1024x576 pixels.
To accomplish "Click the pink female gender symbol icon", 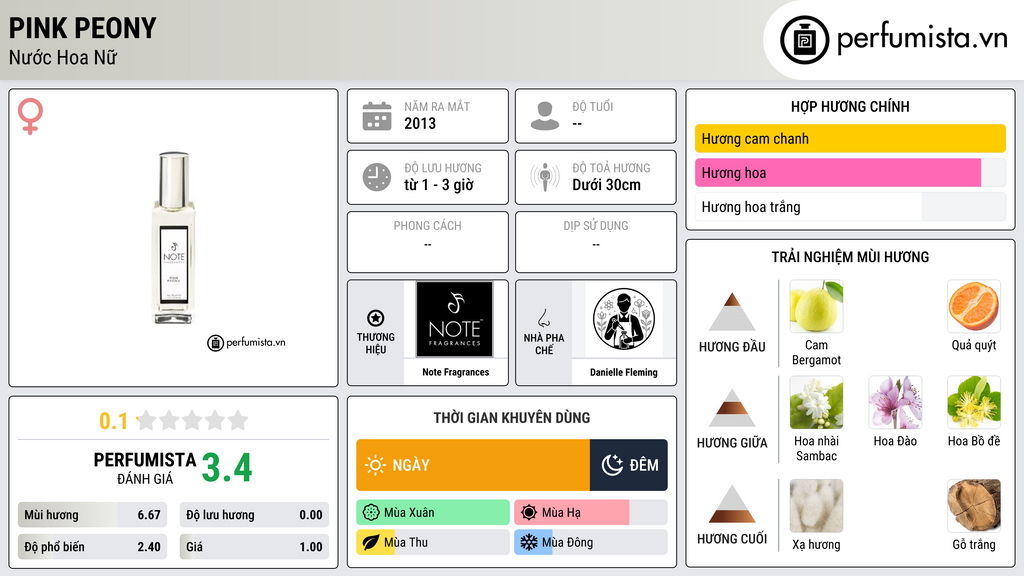I will (30, 116).
